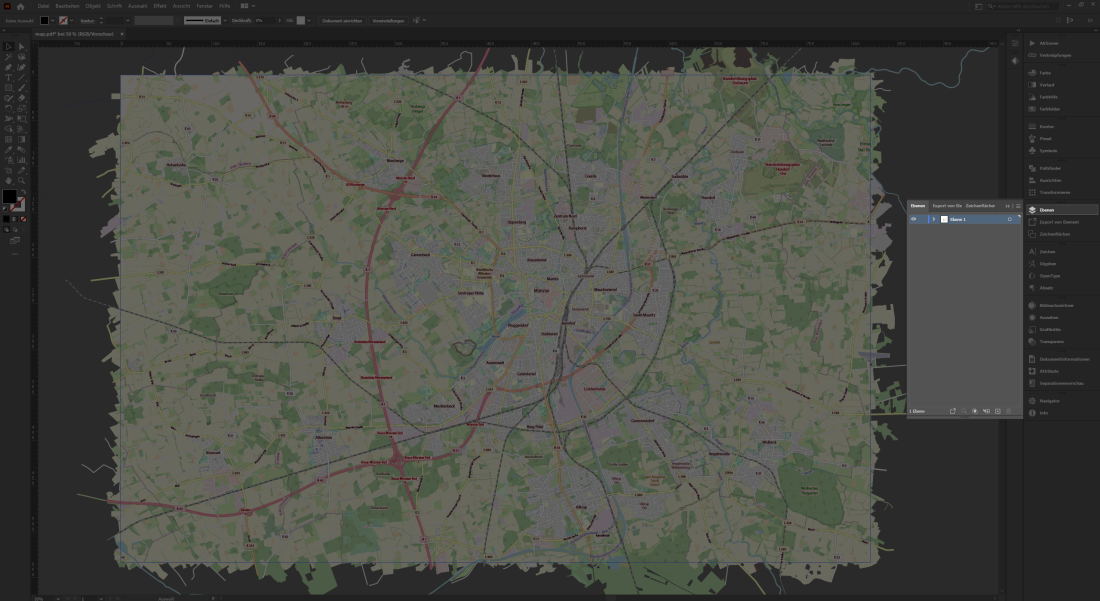The image size is (1100, 601).
Task: Select the Column Graph tool
Action: (22, 159)
